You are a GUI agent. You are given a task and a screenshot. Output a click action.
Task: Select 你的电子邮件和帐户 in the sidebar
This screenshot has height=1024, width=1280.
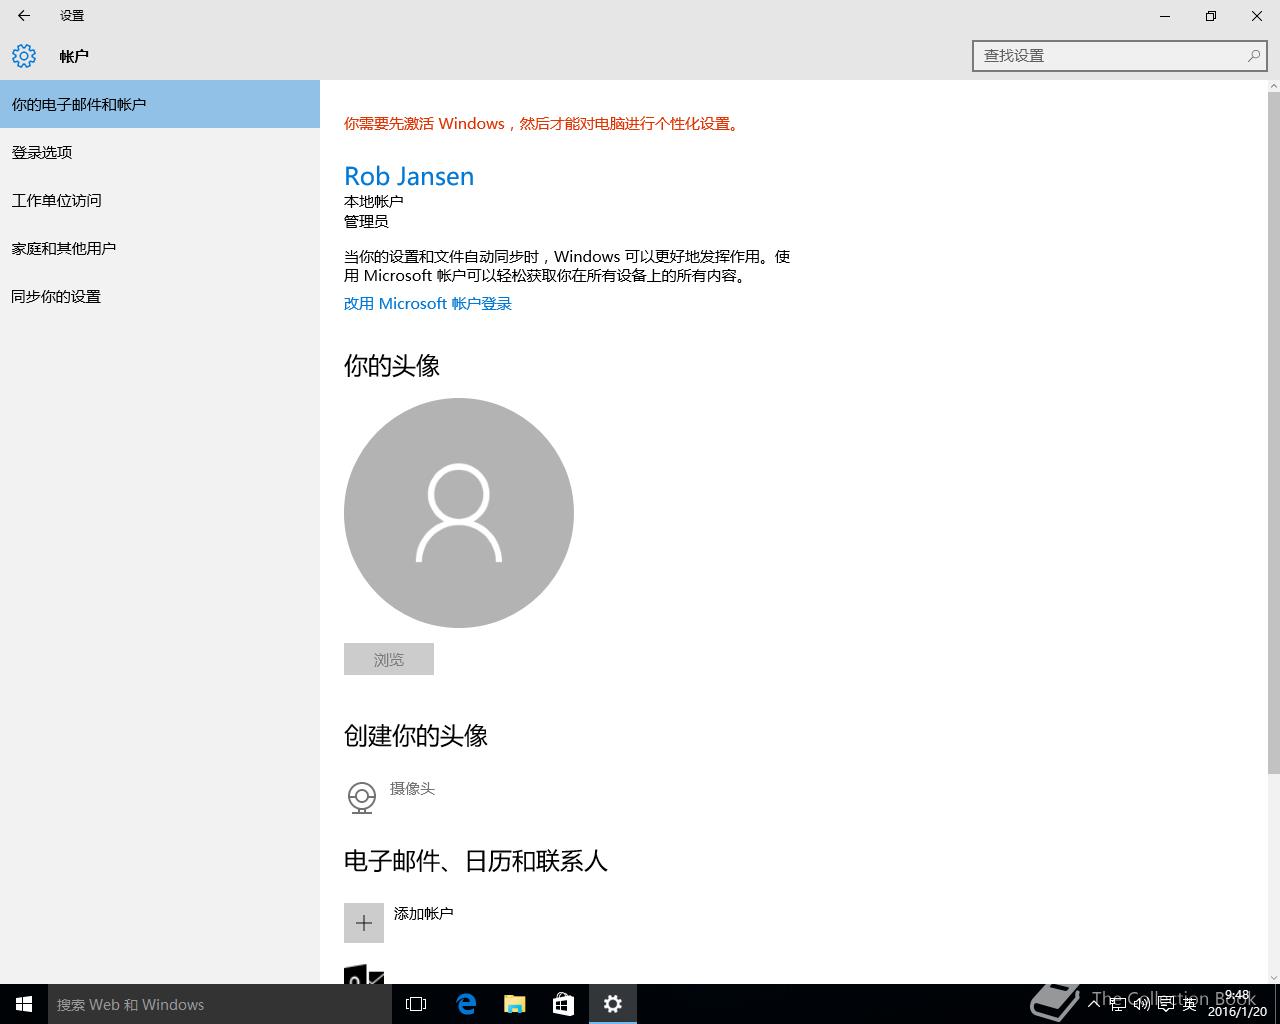tap(160, 104)
